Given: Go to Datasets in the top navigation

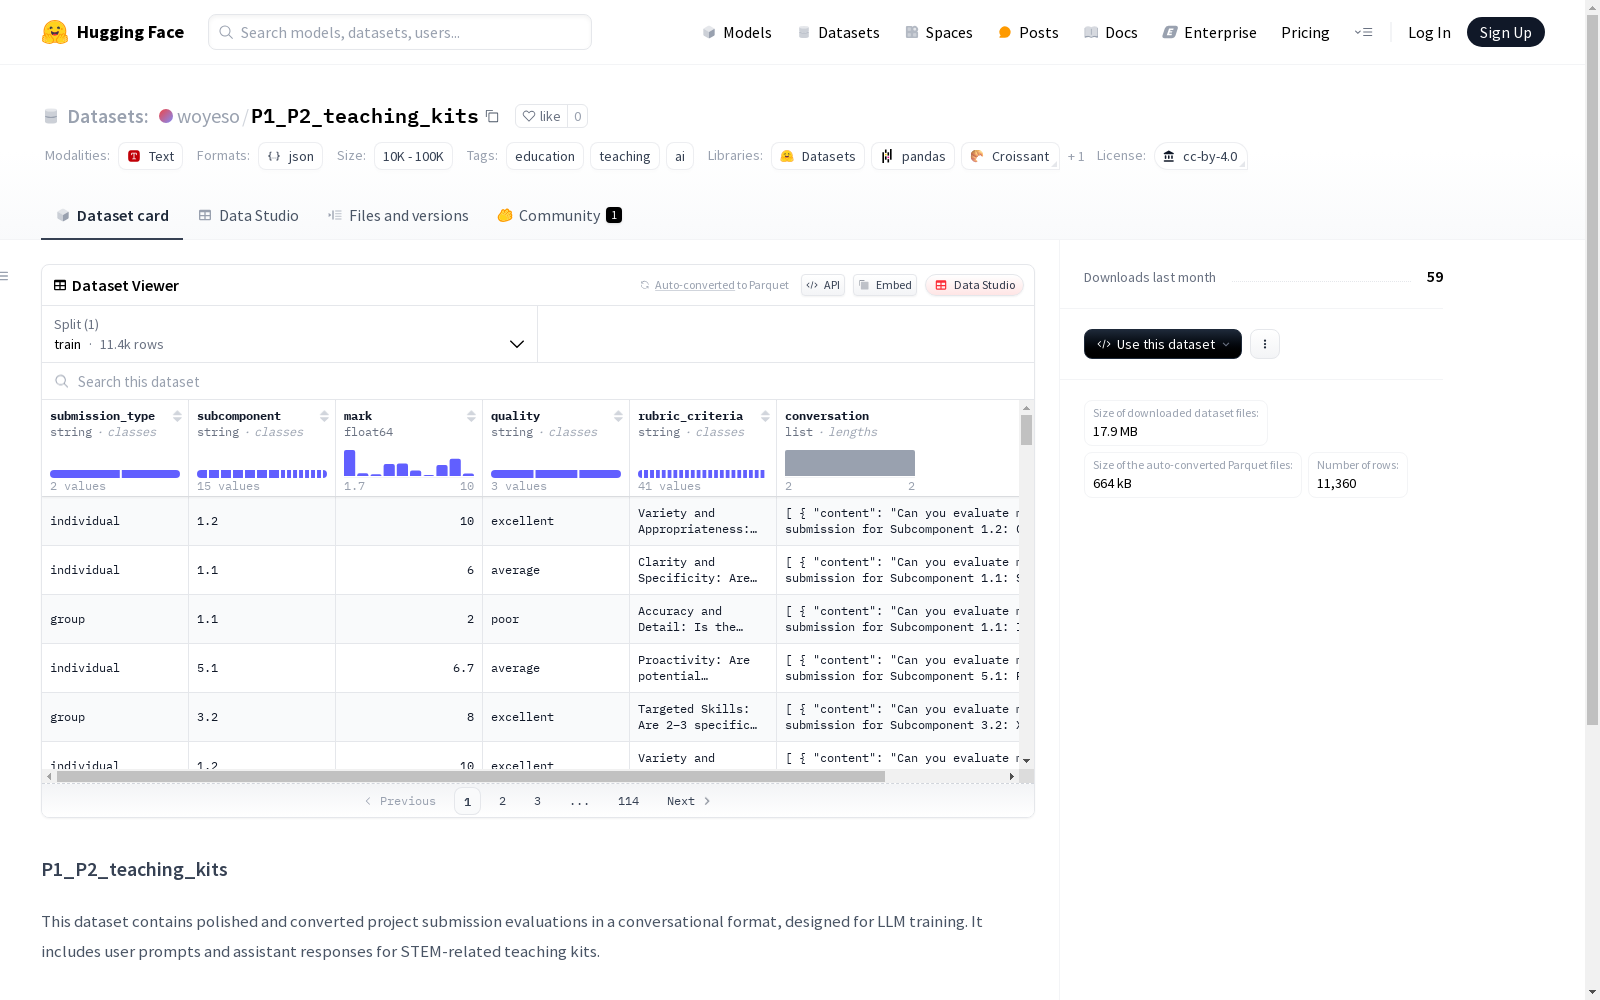Looking at the screenshot, I should (x=838, y=32).
